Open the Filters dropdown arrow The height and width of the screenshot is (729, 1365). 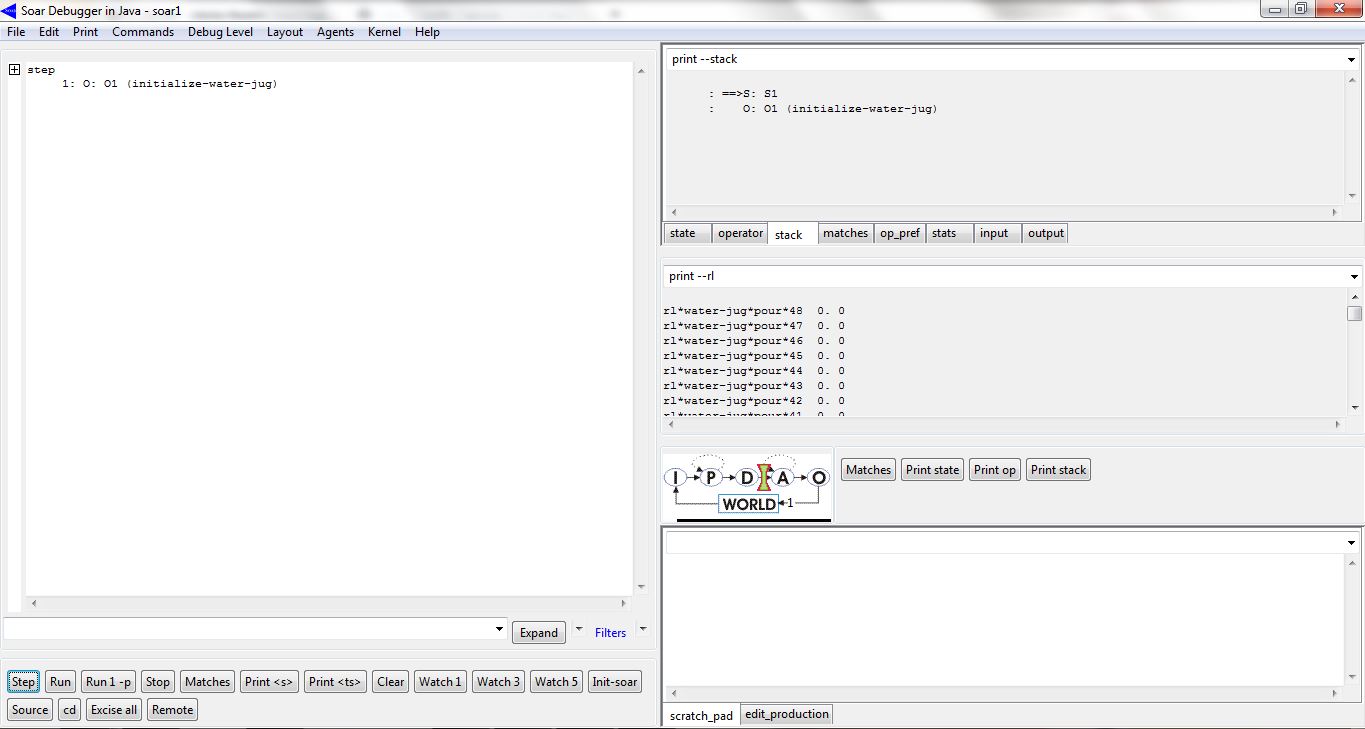(x=643, y=629)
